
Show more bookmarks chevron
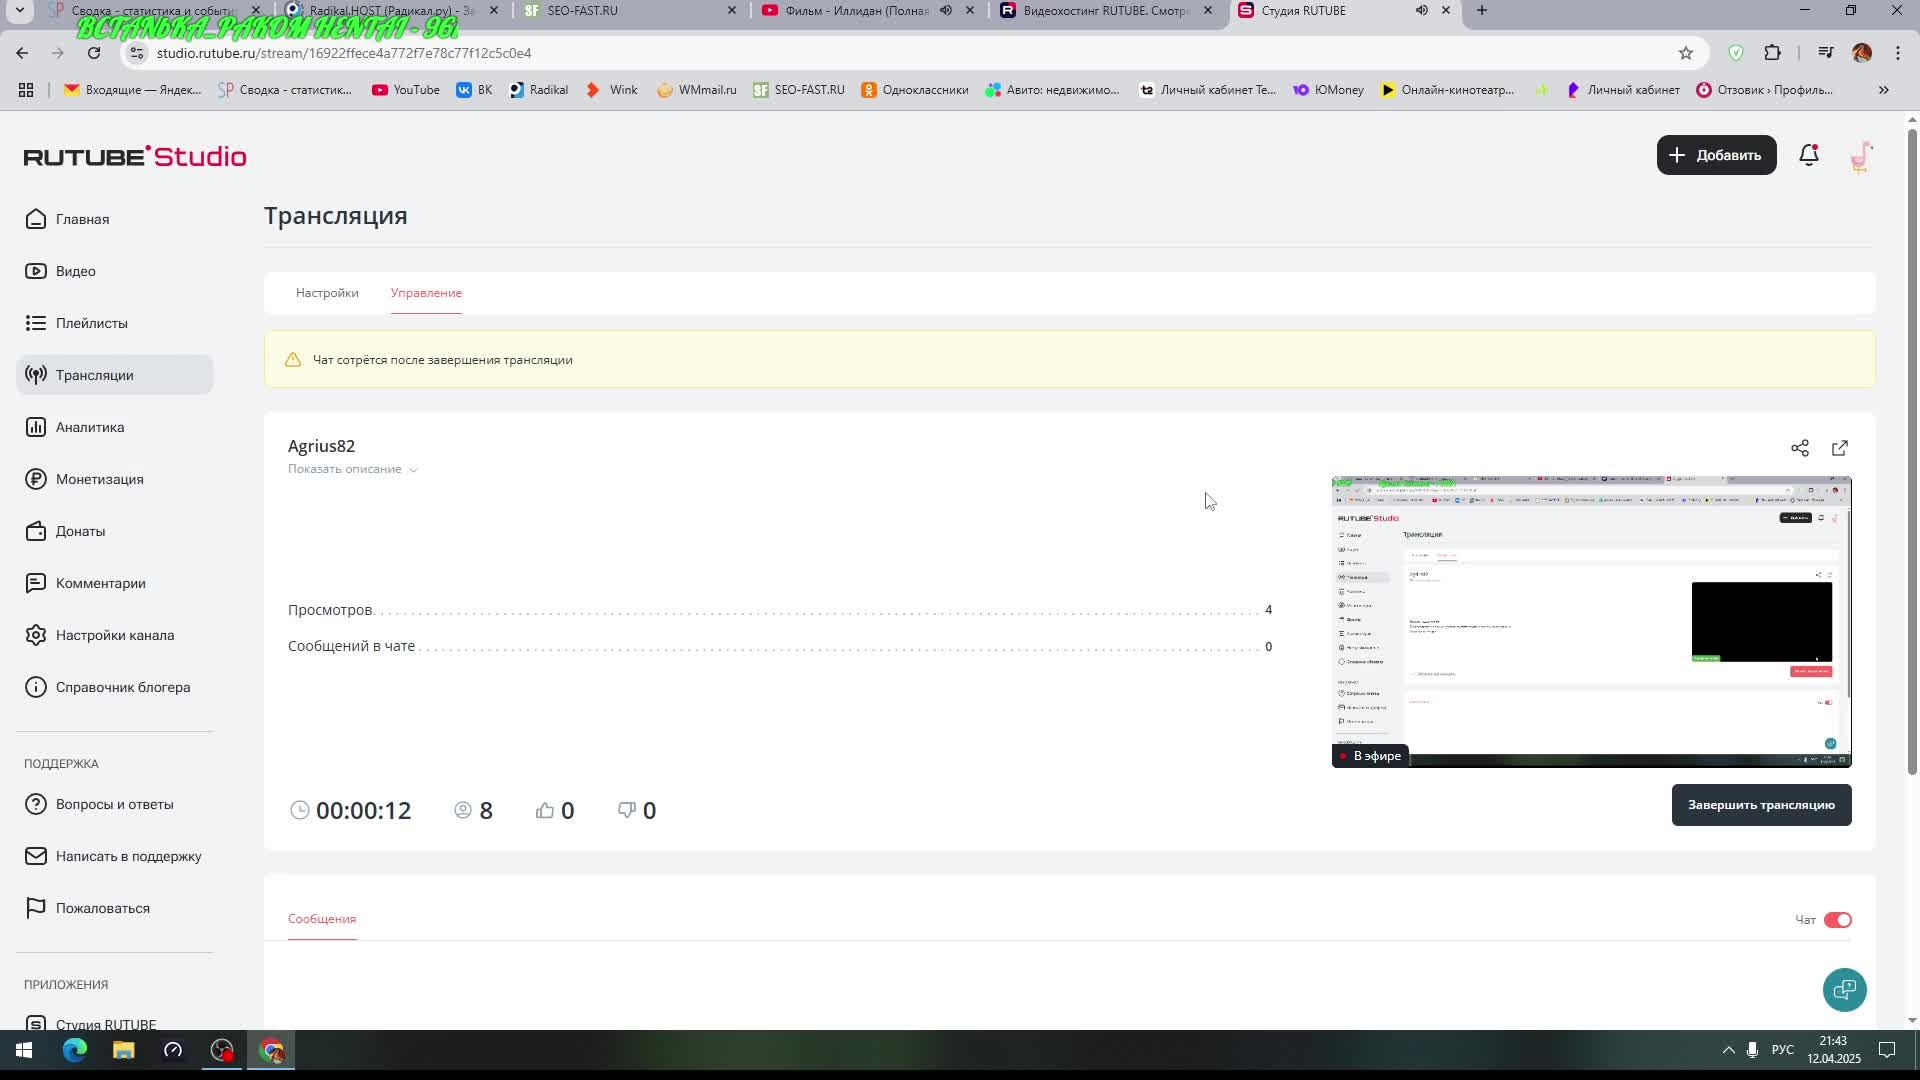pyautogui.click(x=1883, y=90)
